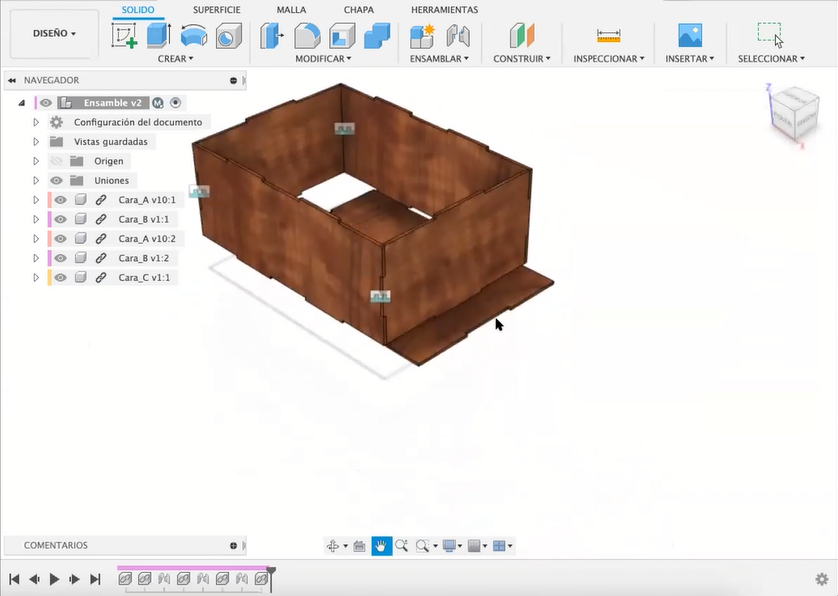Select the Hole tool
This screenshot has height=596, width=838.
click(x=229, y=36)
